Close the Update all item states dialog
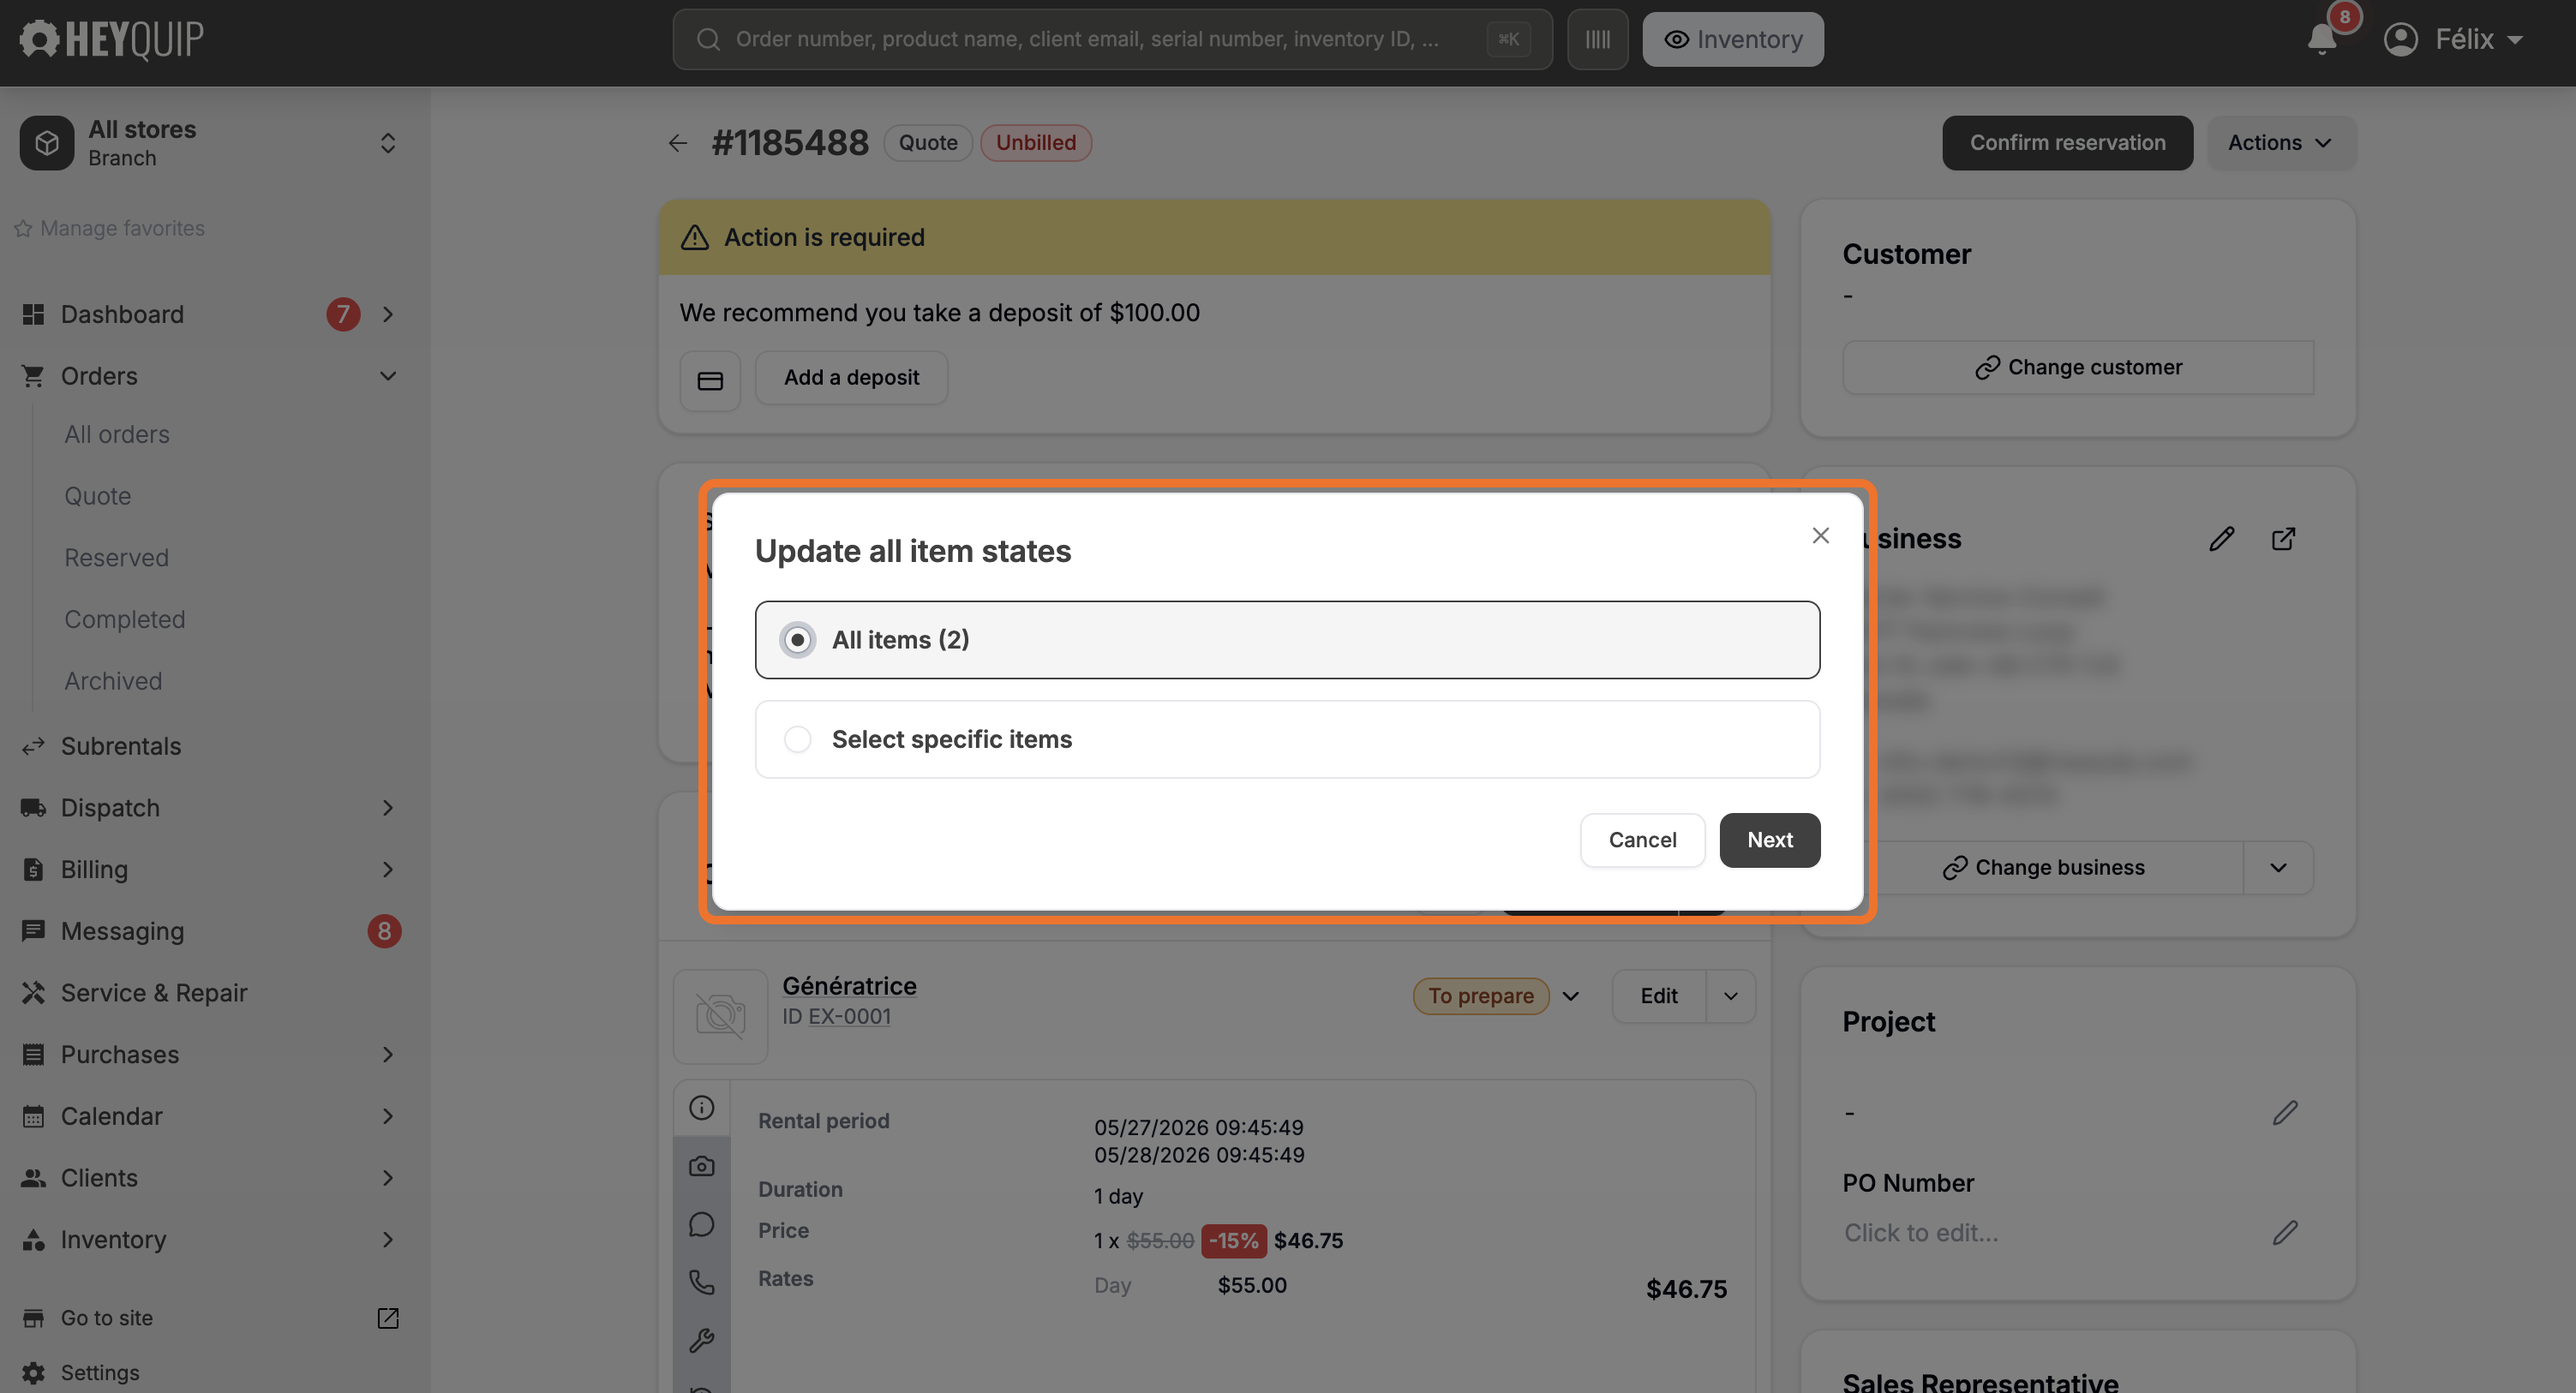 pos(1820,536)
